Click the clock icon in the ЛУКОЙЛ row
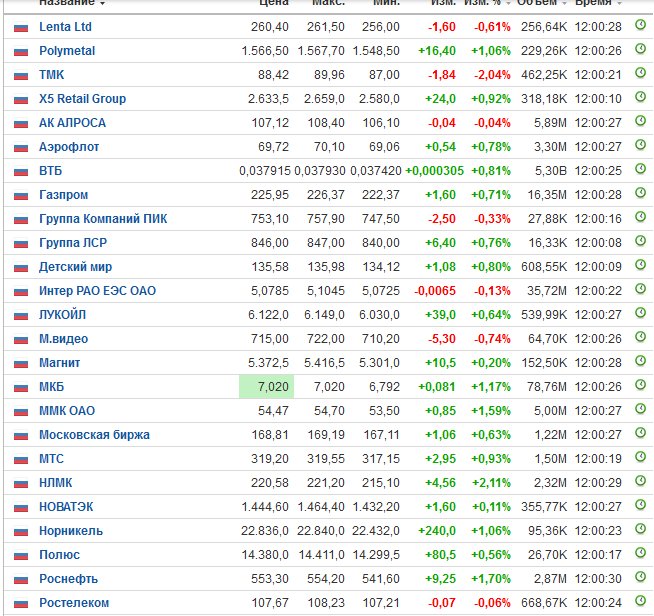The height and width of the screenshot is (616, 654). pos(640,312)
